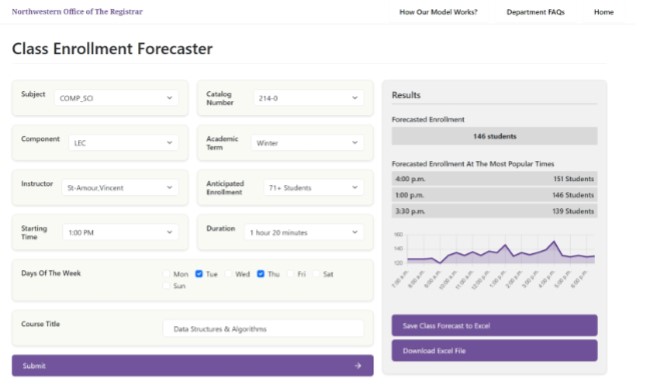Open the Instructor St-Amour dropdown
The height and width of the screenshot is (387, 645).
pyautogui.click(x=120, y=188)
